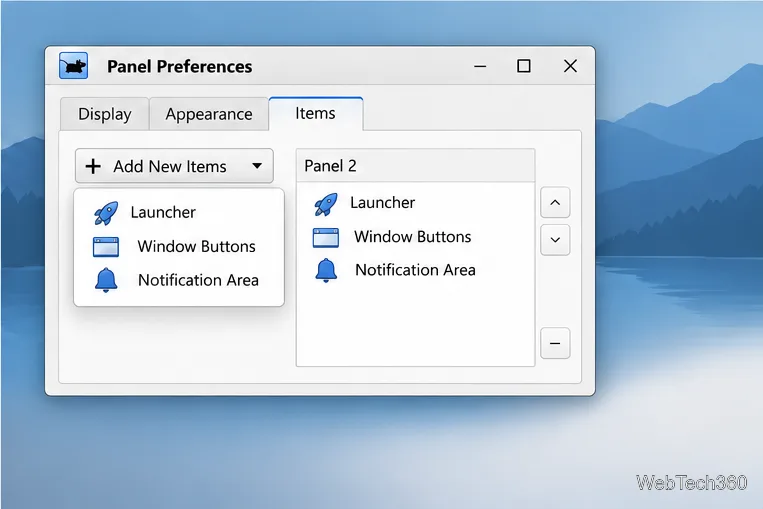The height and width of the screenshot is (509, 763).
Task: Select Window Buttons in the Panel 2 list
Action: point(416,237)
